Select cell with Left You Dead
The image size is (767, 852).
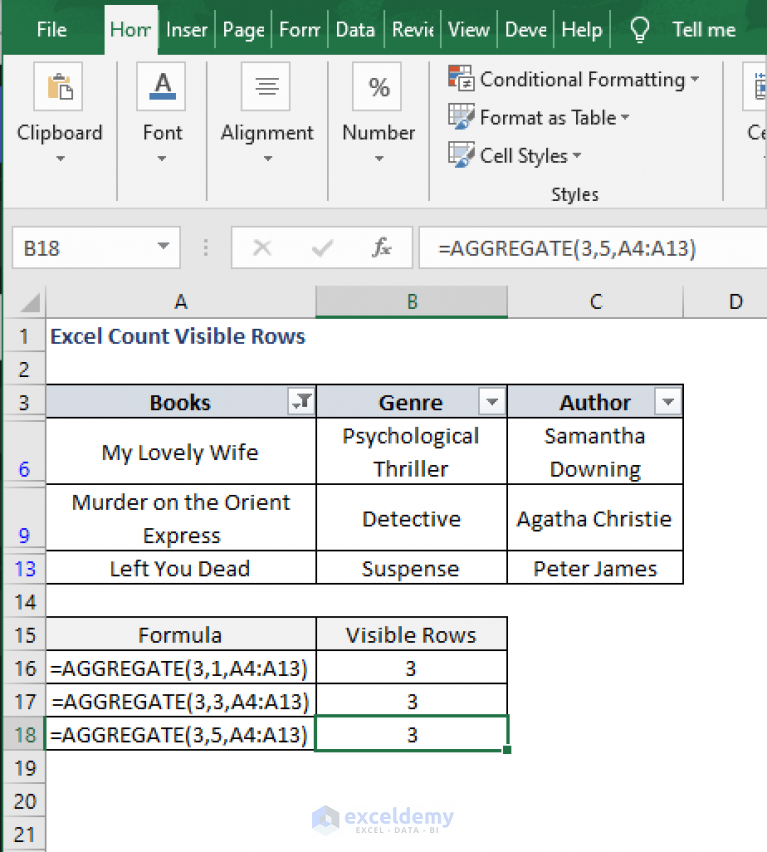tap(181, 568)
